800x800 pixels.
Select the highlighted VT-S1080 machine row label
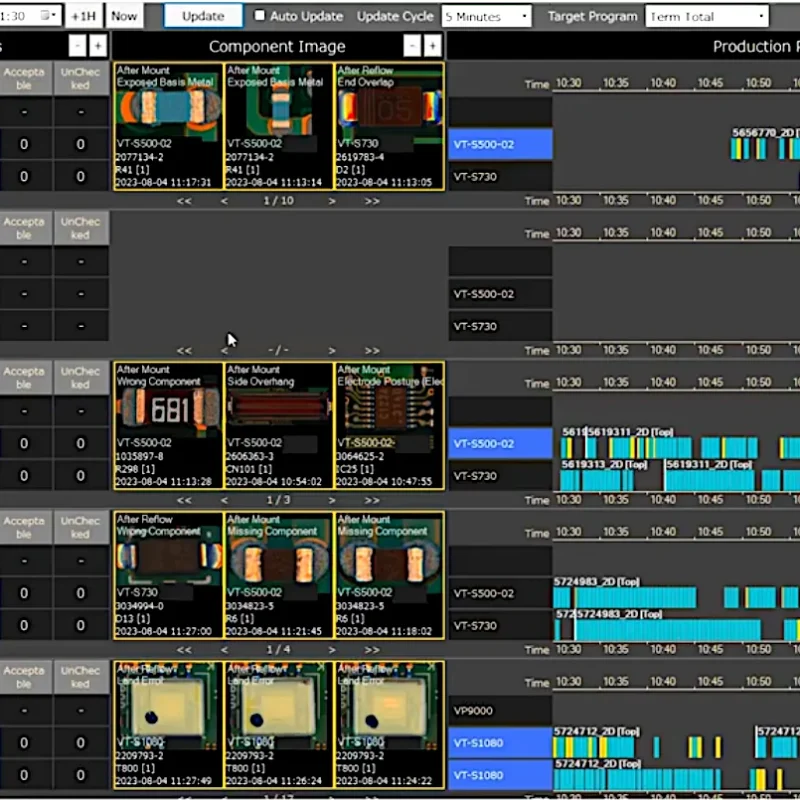point(500,743)
